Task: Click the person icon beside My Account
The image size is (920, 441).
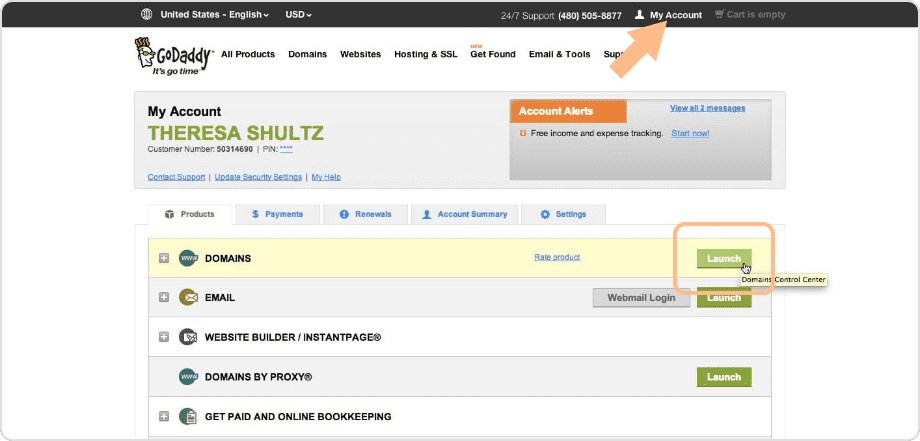Action: pos(640,15)
